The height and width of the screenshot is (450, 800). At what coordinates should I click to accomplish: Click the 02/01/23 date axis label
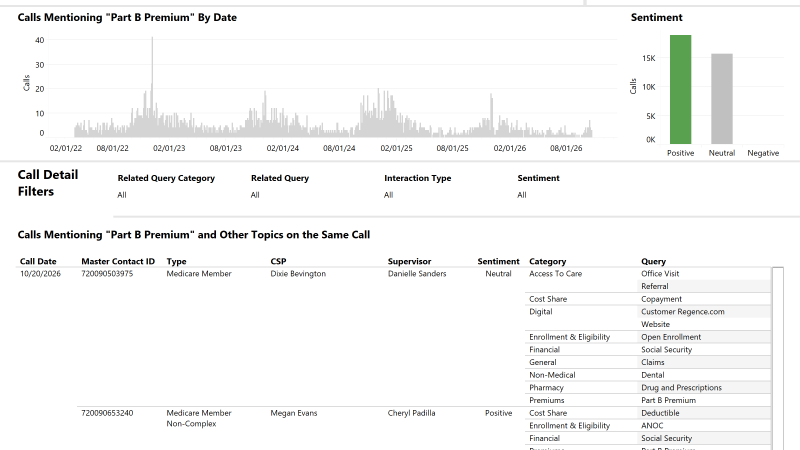point(169,148)
